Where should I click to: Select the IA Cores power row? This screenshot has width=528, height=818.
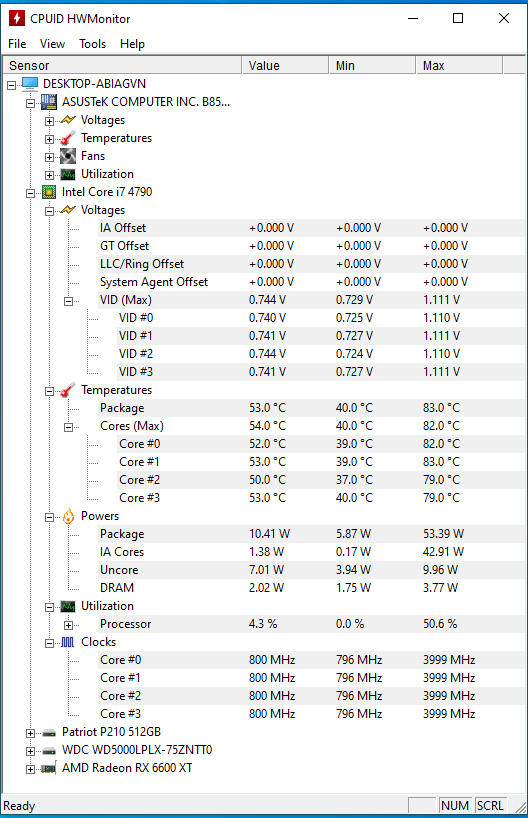(311, 552)
